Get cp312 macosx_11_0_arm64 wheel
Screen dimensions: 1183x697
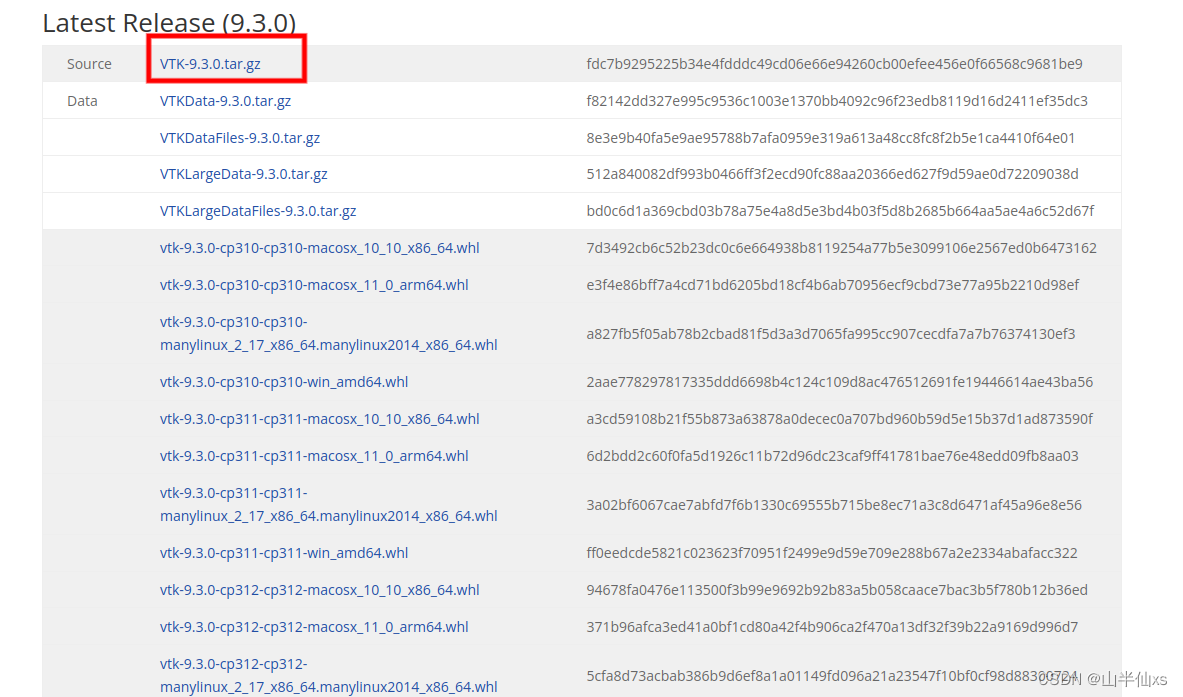pos(314,628)
